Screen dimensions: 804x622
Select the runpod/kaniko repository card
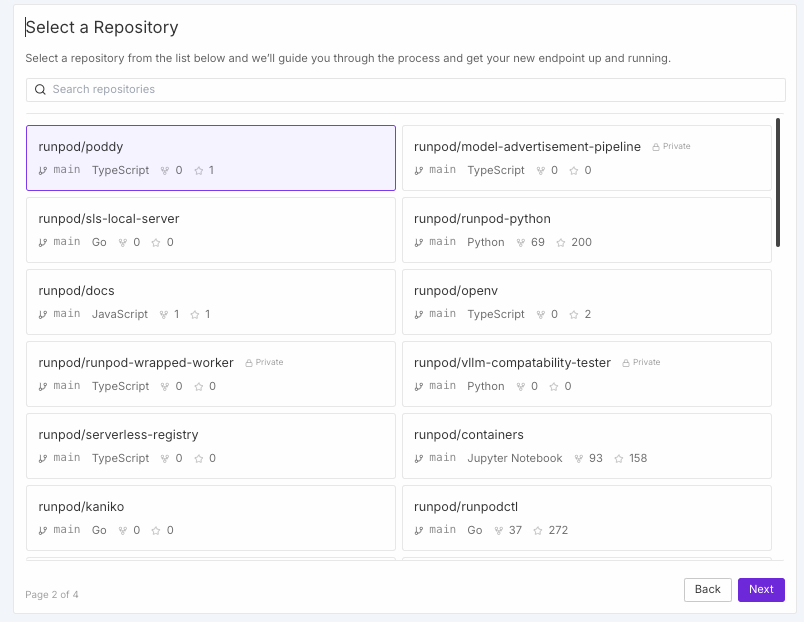(210, 517)
